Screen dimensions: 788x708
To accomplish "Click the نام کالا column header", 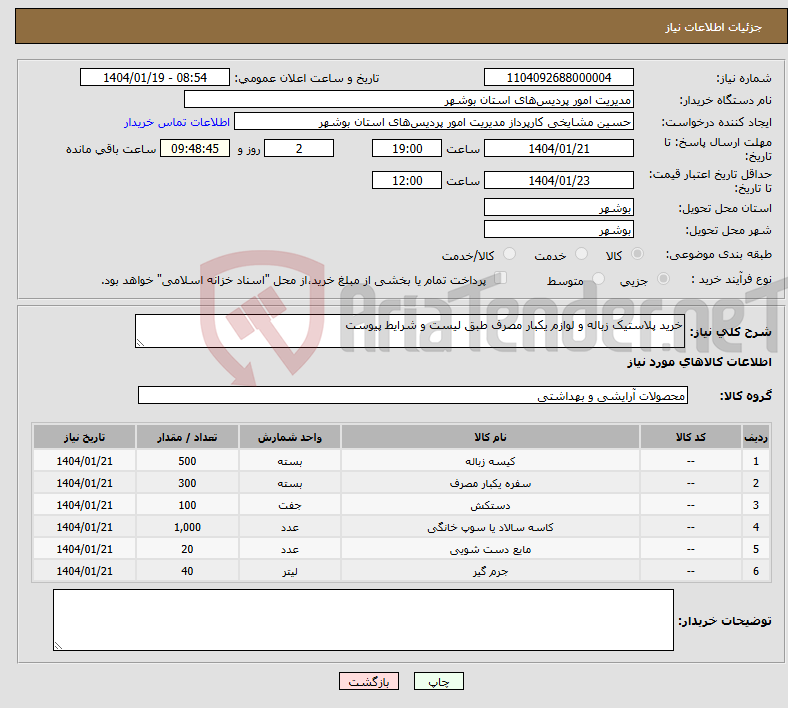I will tap(490, 438).
